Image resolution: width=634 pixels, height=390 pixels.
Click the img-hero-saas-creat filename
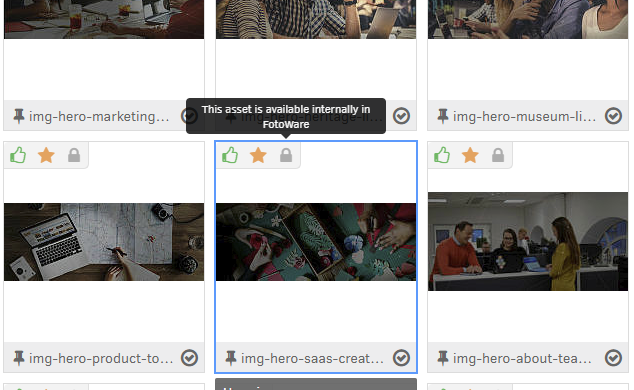point(313,358)
